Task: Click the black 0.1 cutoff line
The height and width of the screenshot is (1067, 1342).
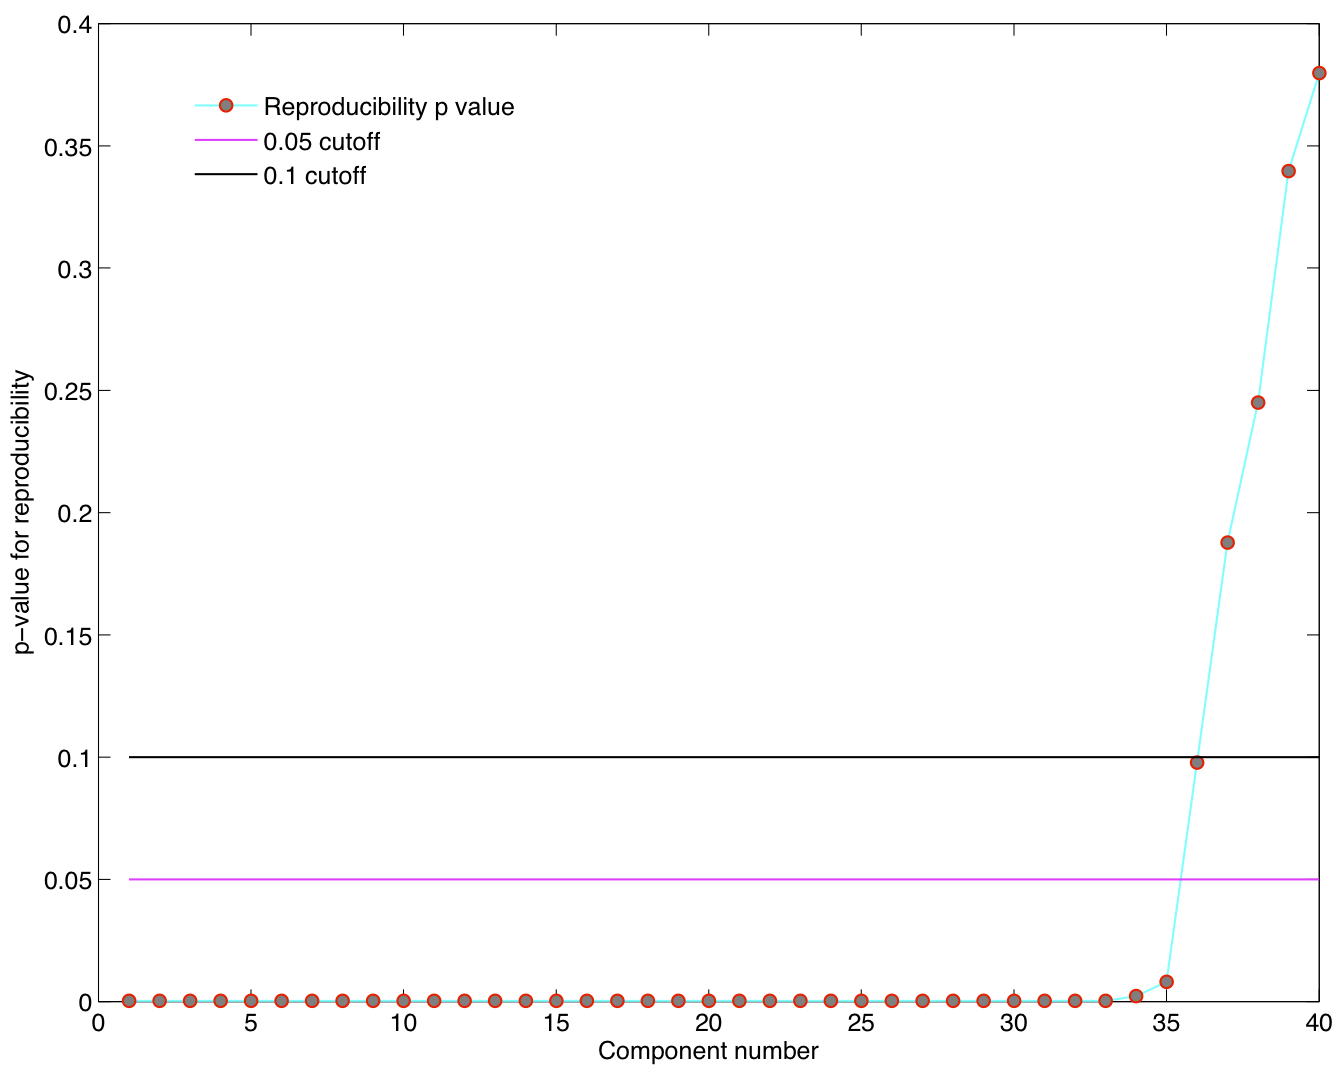Action: click(x=650, y=759)
